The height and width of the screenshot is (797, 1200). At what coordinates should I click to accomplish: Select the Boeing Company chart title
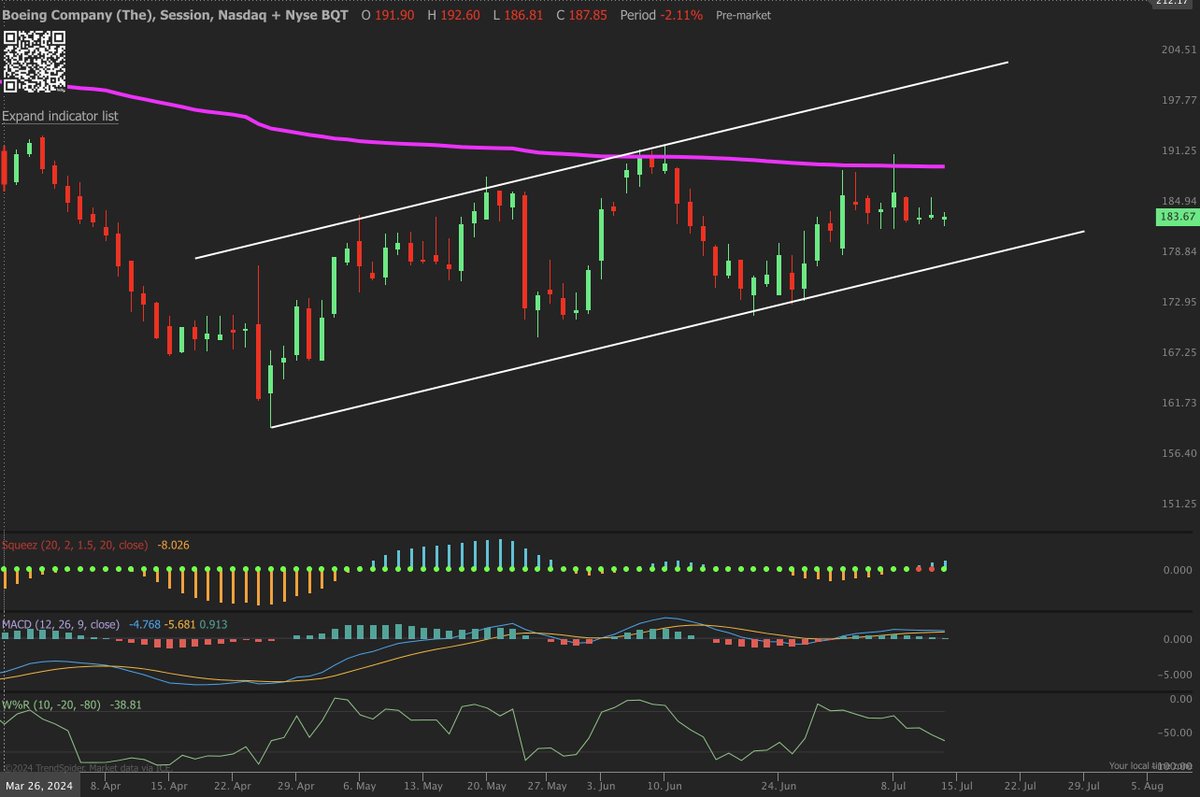tap(173, 16)
